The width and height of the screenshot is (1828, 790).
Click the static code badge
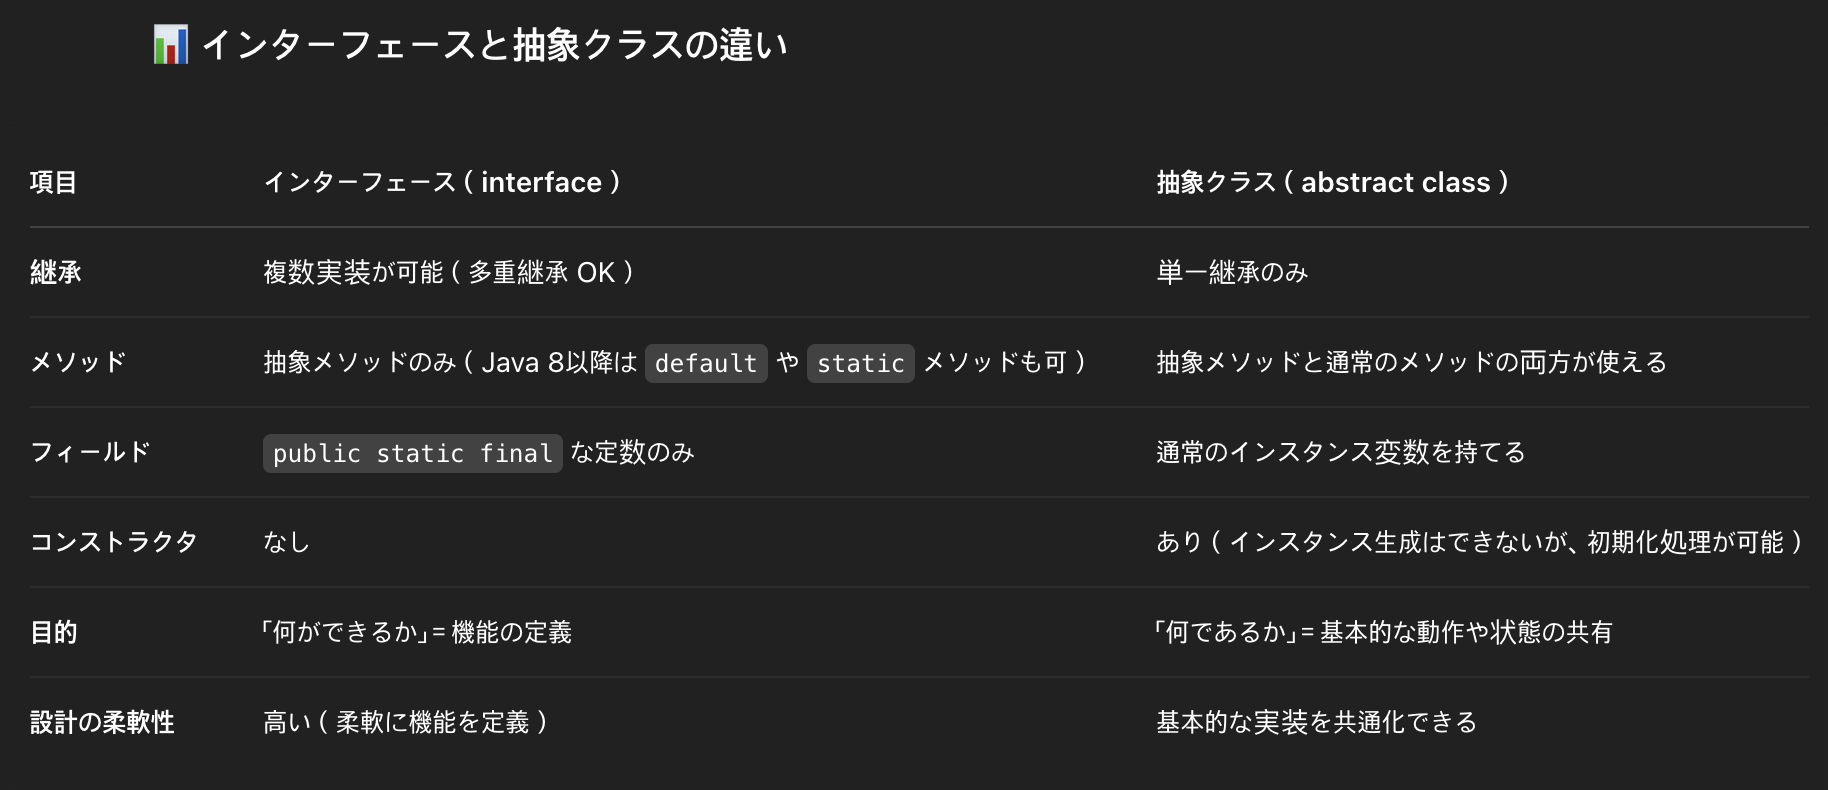click(x=860, y=363)
